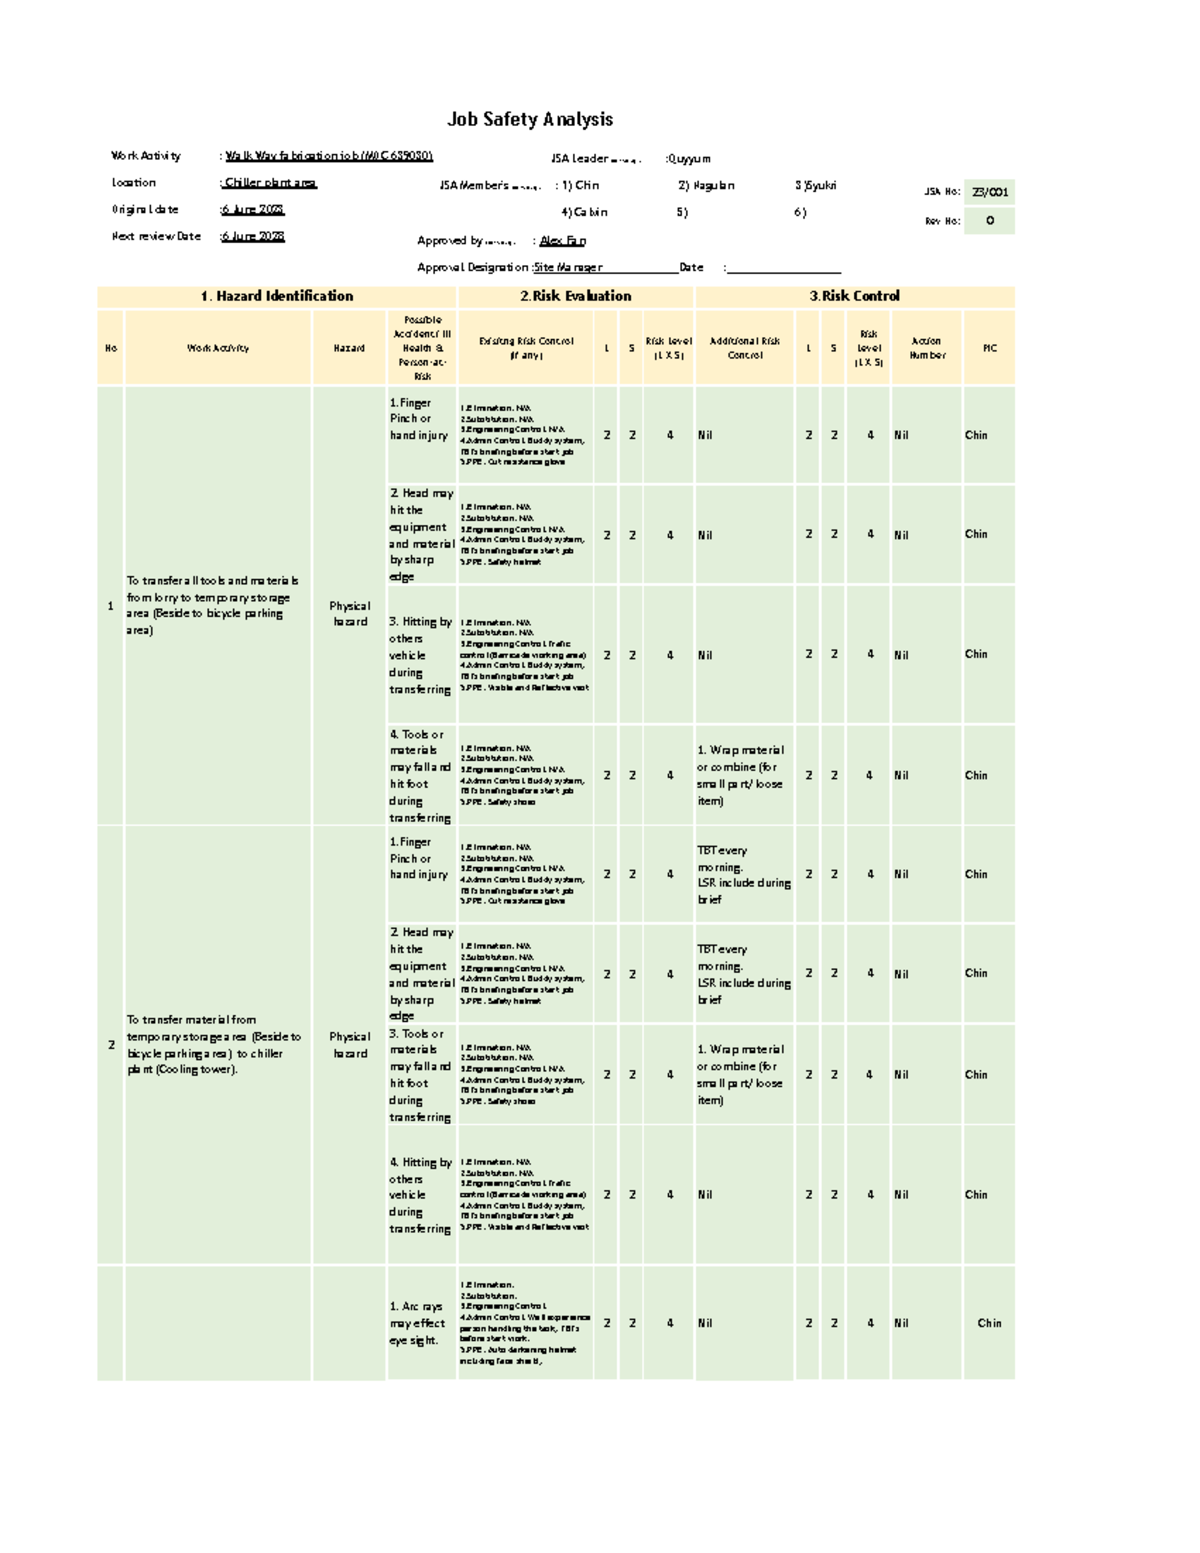Click the Arc rays may effect eye sight cell
Screen dimensions: 1200x1553
pyautogui.click(x=416, y=1323)
